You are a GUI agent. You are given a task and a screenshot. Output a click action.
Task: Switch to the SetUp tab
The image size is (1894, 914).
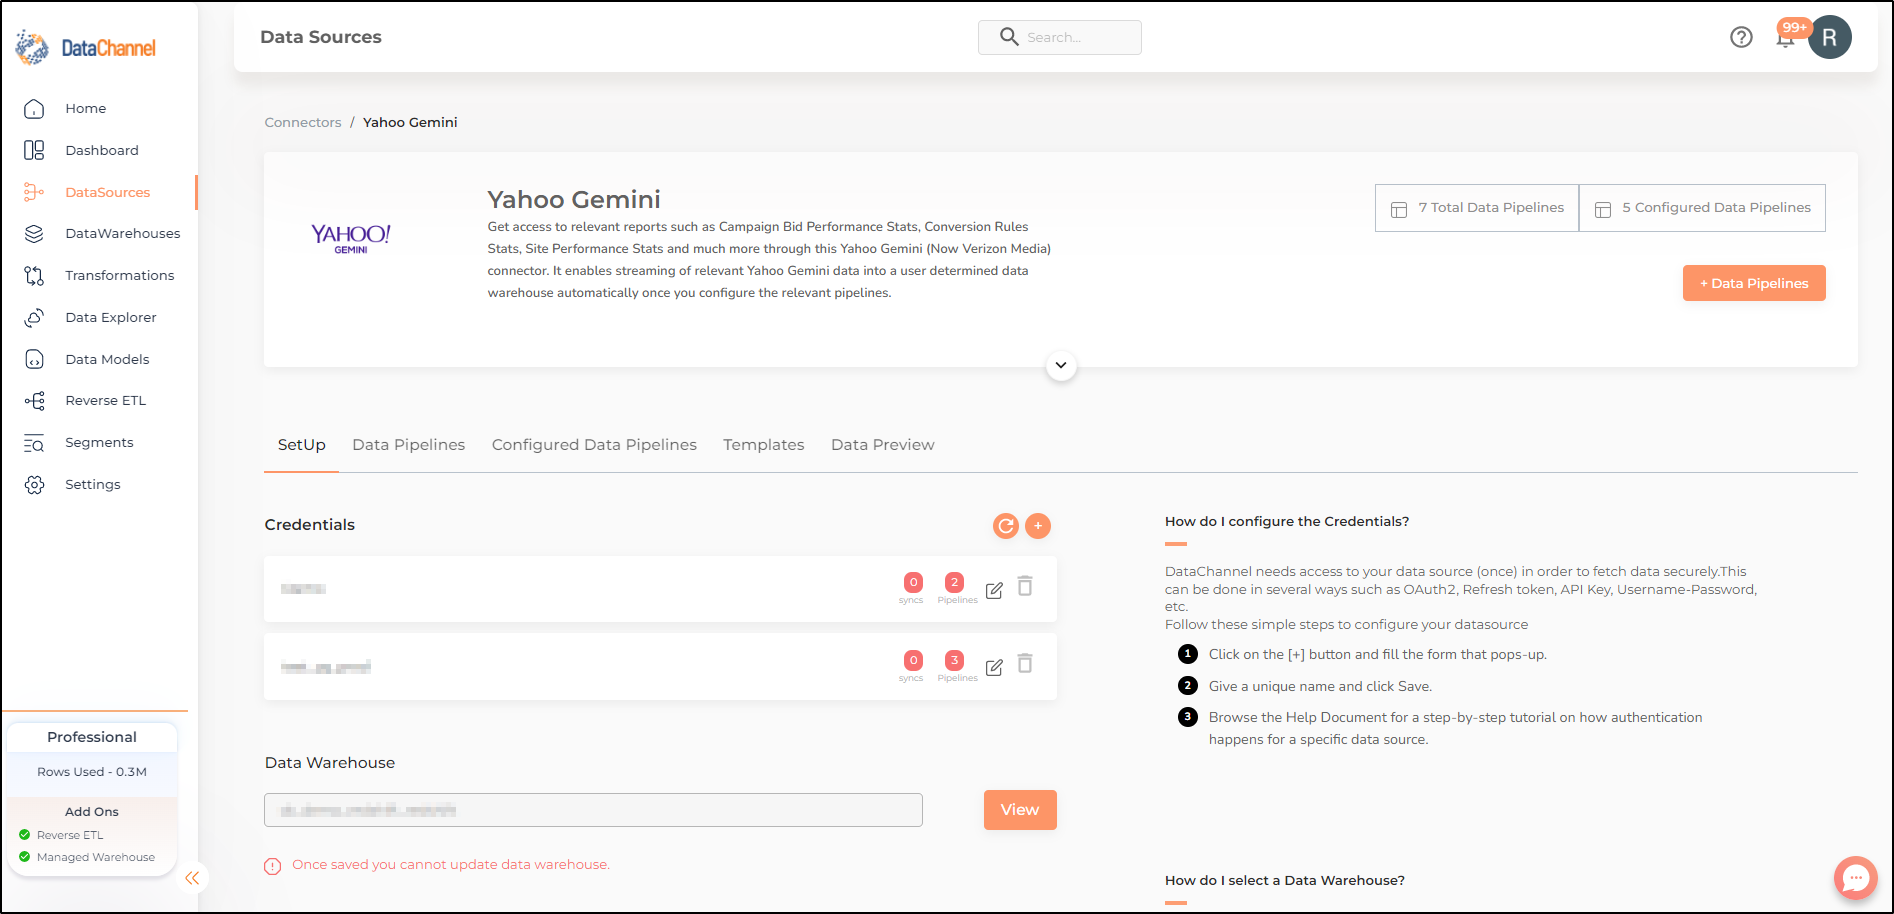301,445
